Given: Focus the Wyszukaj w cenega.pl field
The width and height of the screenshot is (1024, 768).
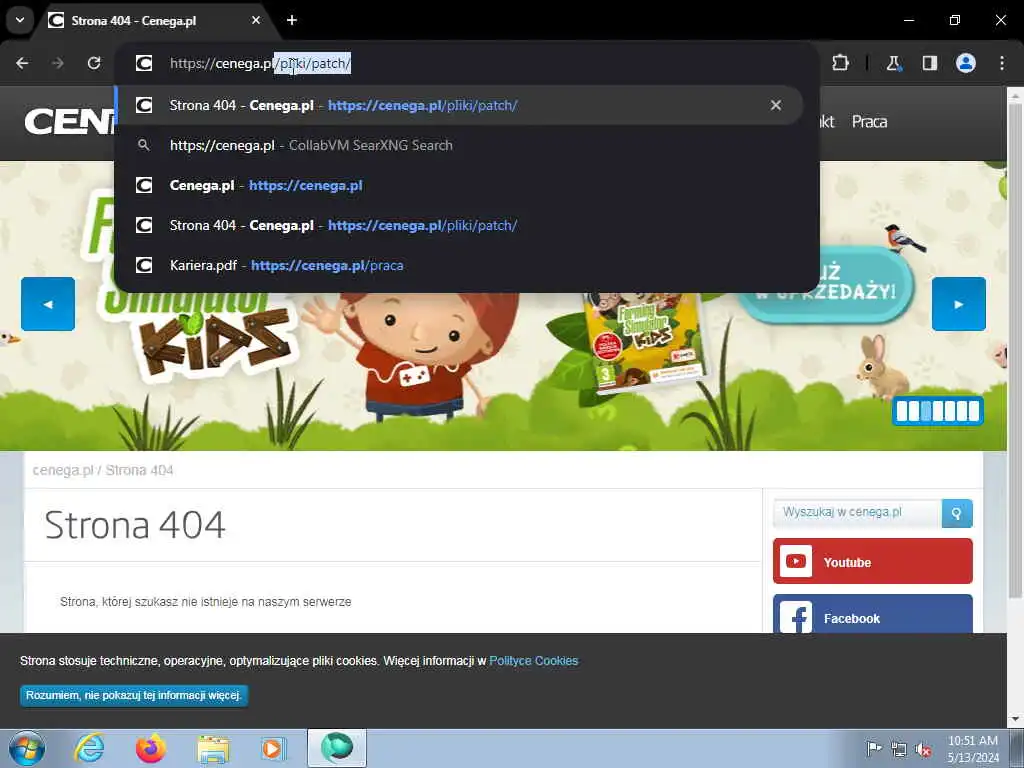Looking at the screenshot, I should click(857, 513).
